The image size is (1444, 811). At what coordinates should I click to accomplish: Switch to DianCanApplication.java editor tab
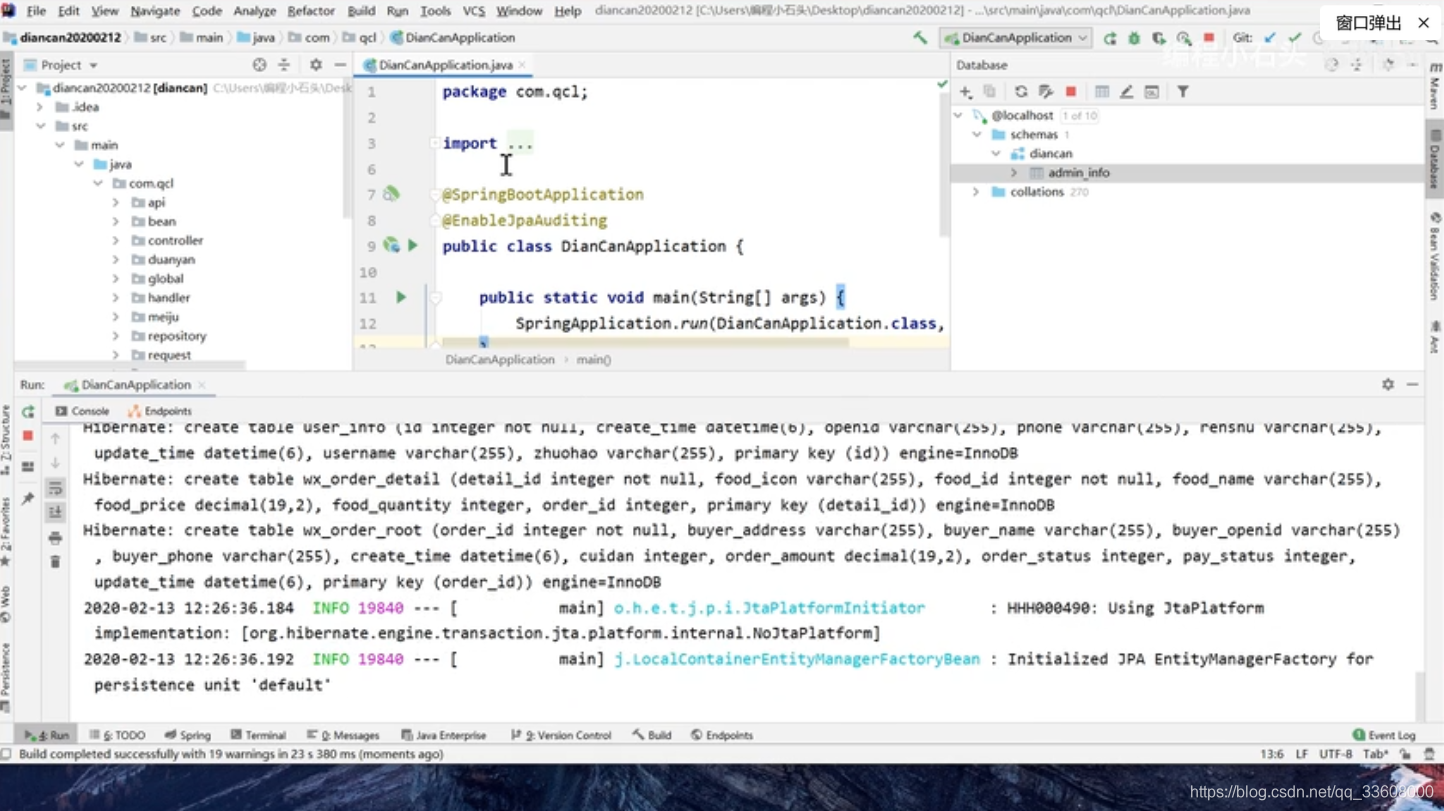(444, 65)
